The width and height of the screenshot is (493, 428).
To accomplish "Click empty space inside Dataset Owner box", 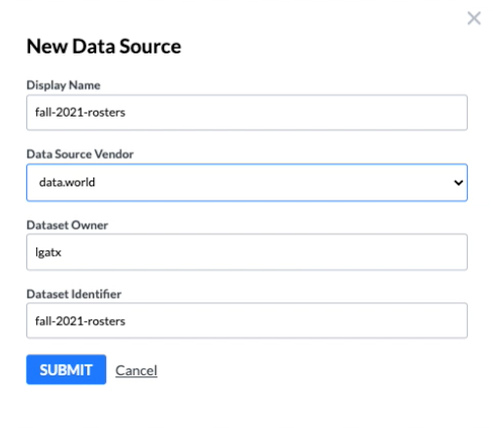I will (267, 252).
